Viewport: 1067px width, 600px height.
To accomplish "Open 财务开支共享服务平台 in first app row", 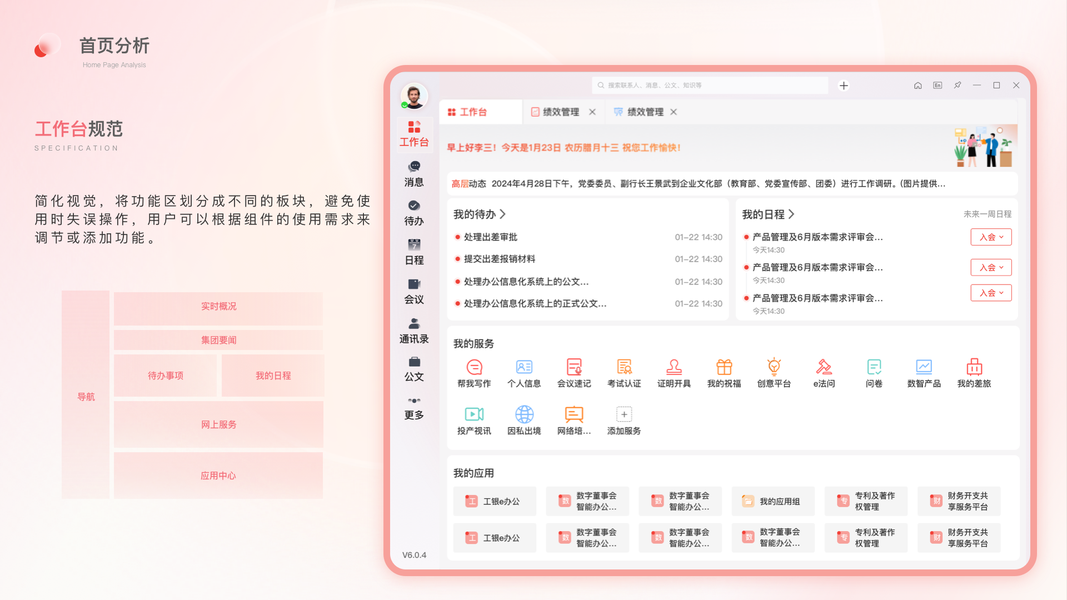I will [x=959, y=501].
